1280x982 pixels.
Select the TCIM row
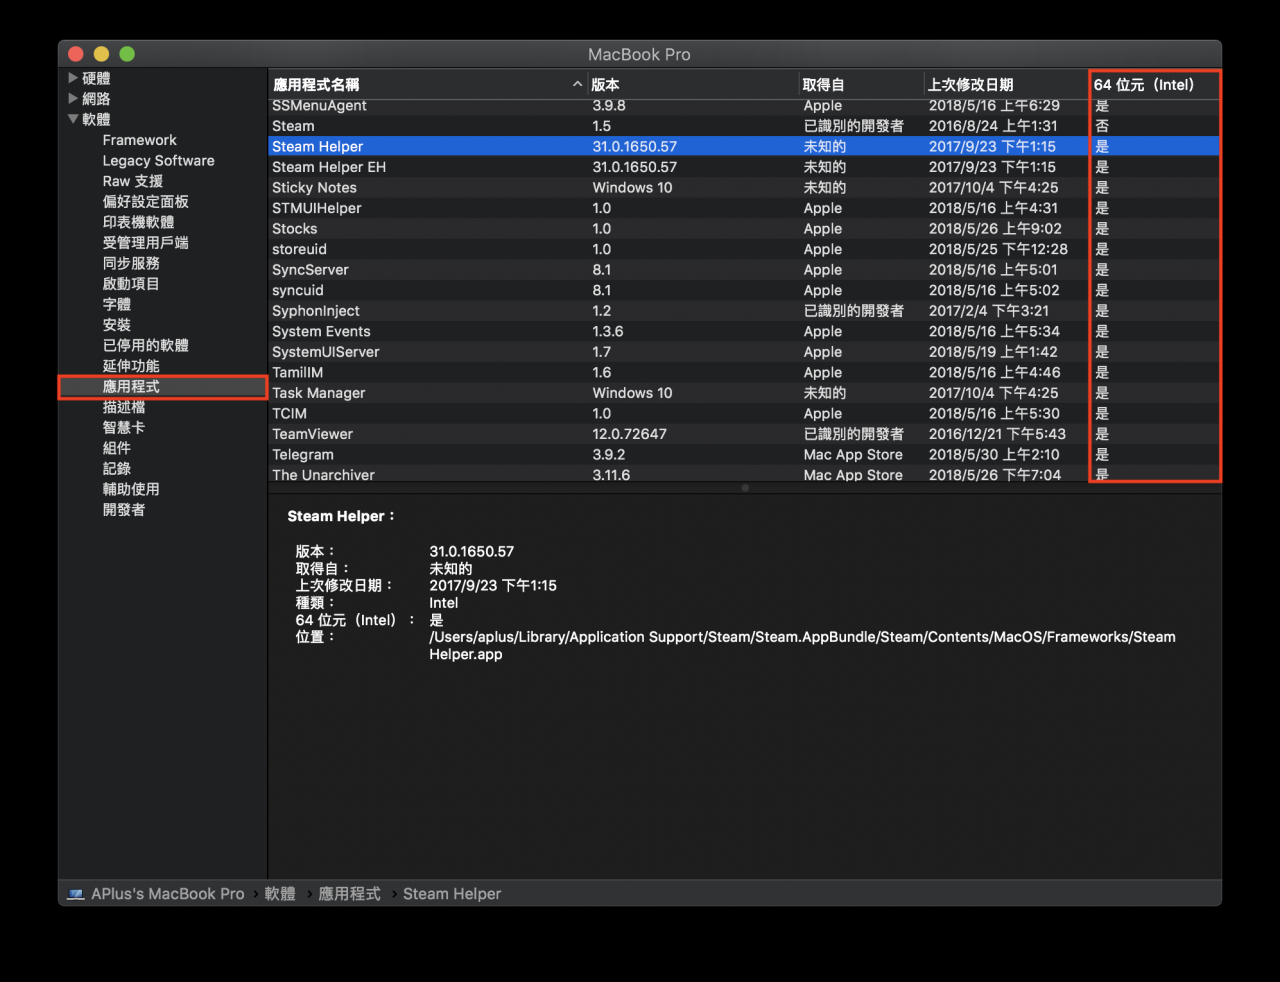[x=744, y=413]
